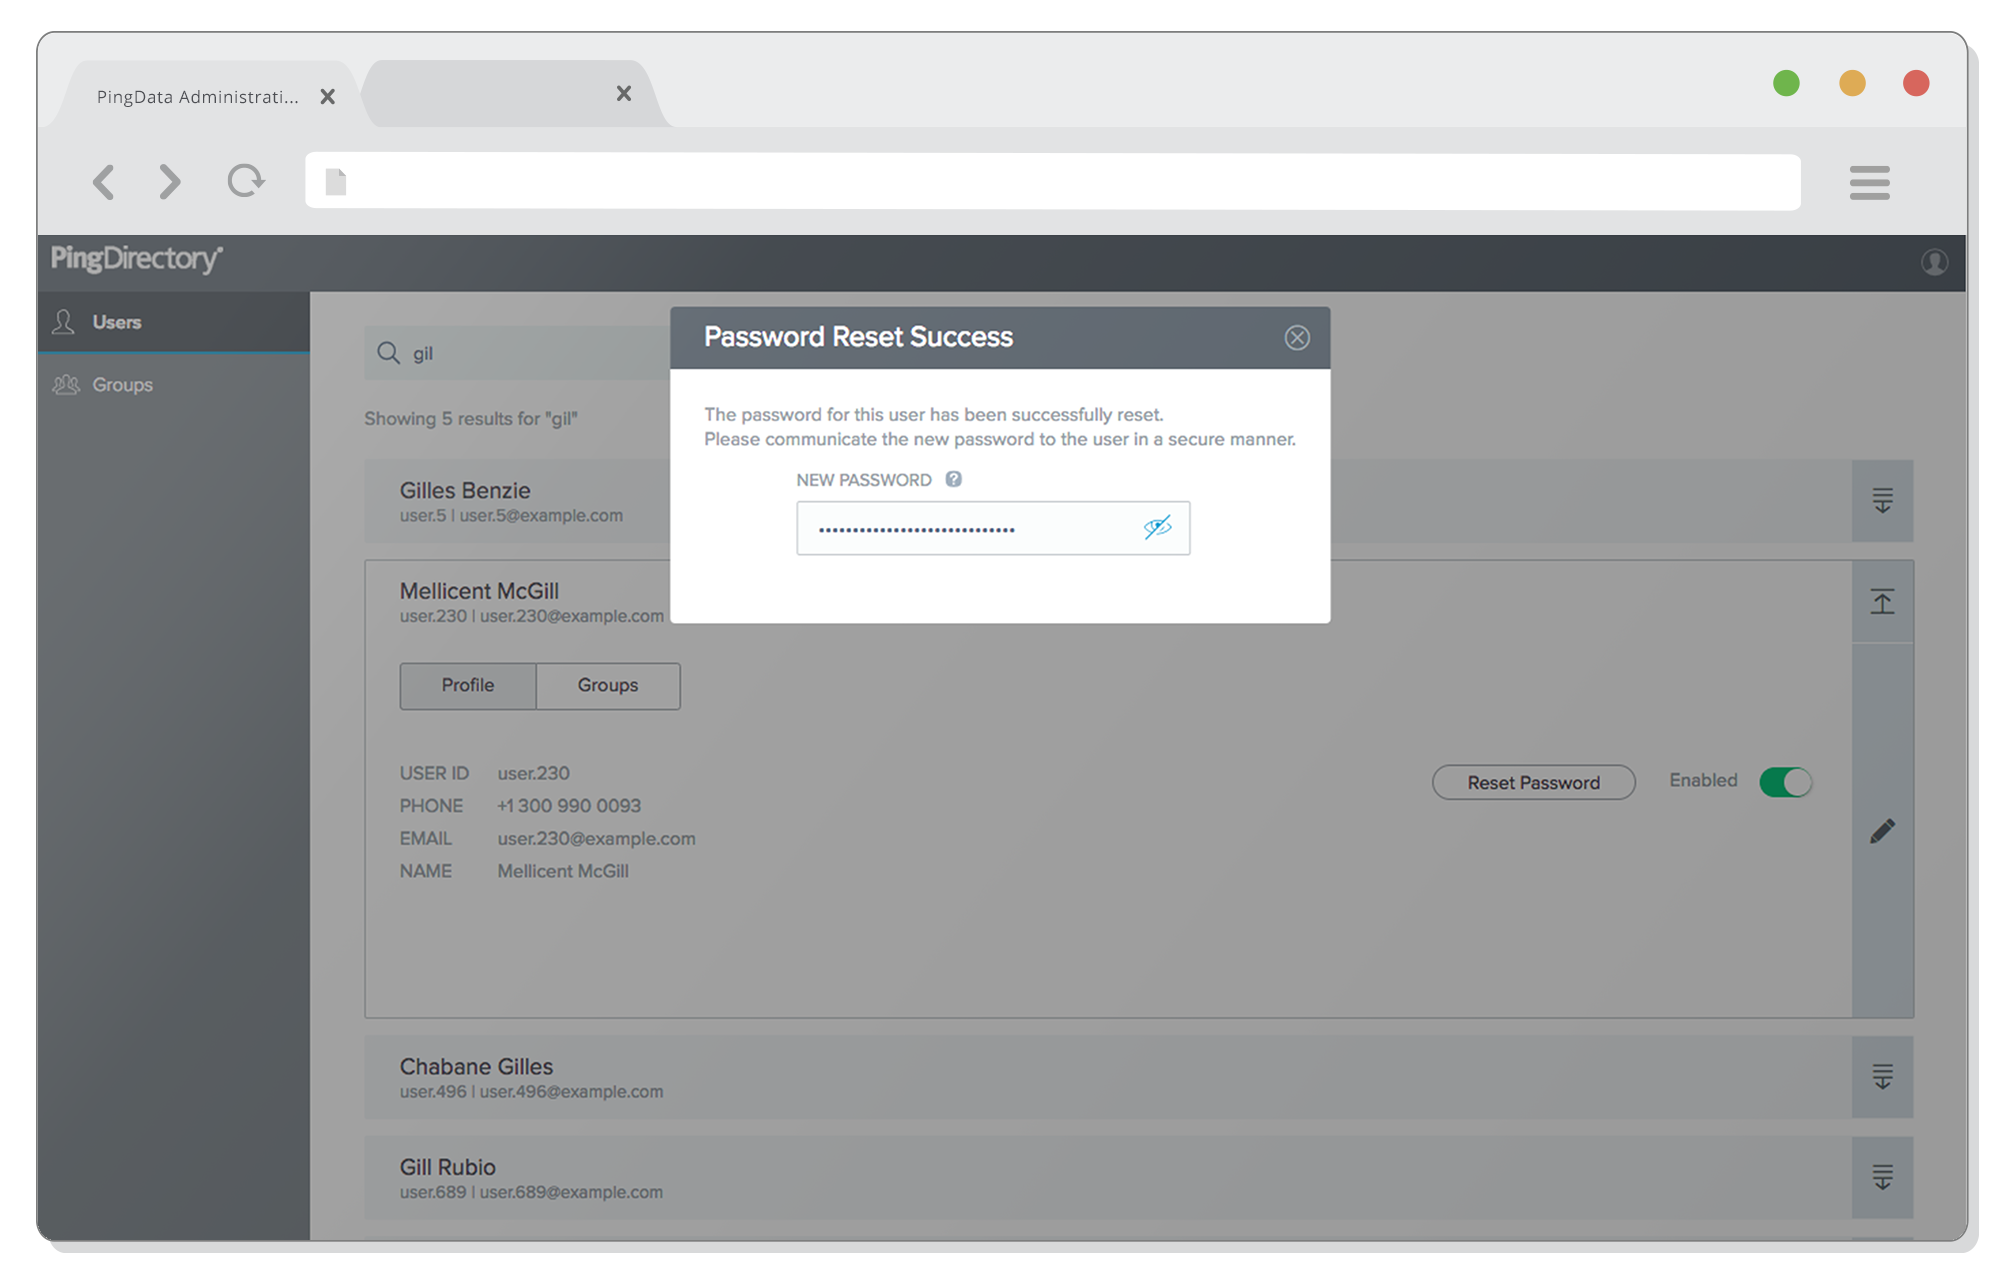Expand the Chabane Gilles user row
The height and width of the screenshot is (1276, 2000).
pyautogui.click(x=1882, y=1077)
